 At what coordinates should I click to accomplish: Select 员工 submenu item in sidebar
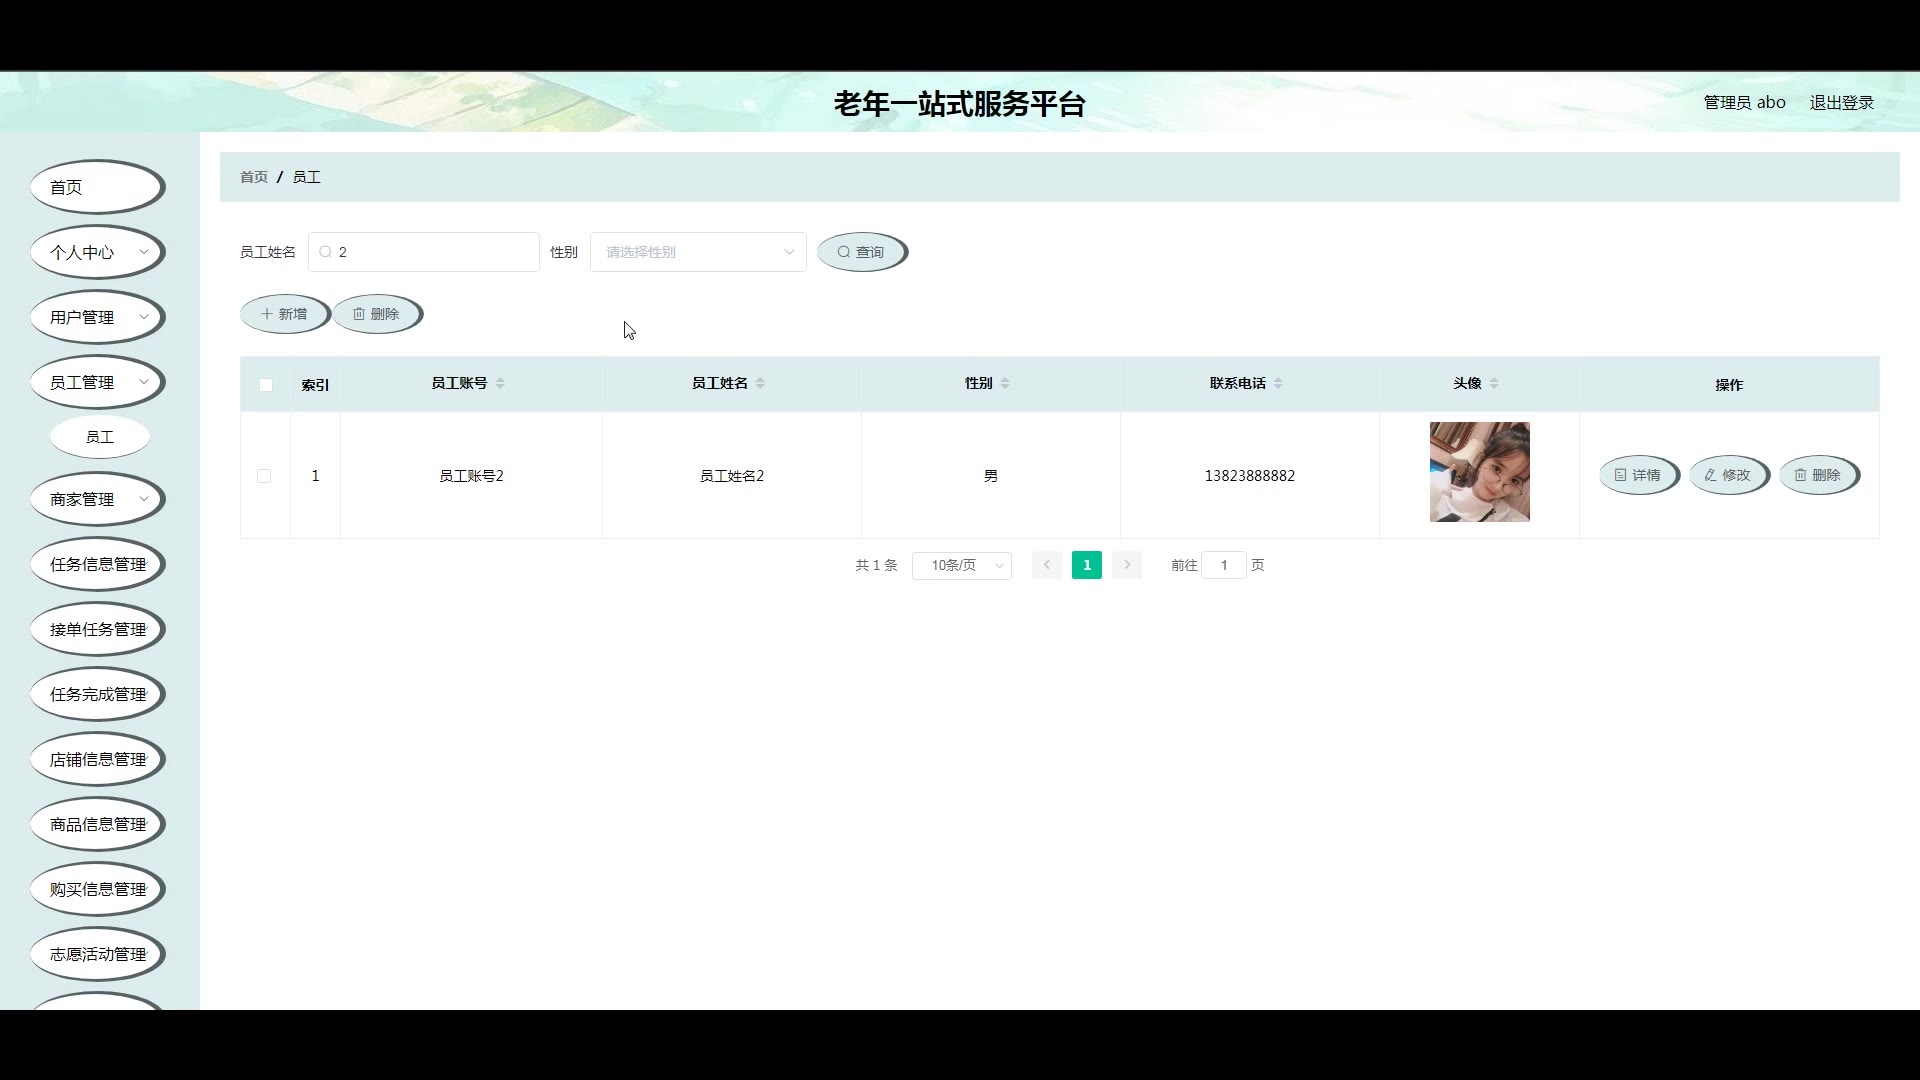pyautogui.click(x=100, y=437)
